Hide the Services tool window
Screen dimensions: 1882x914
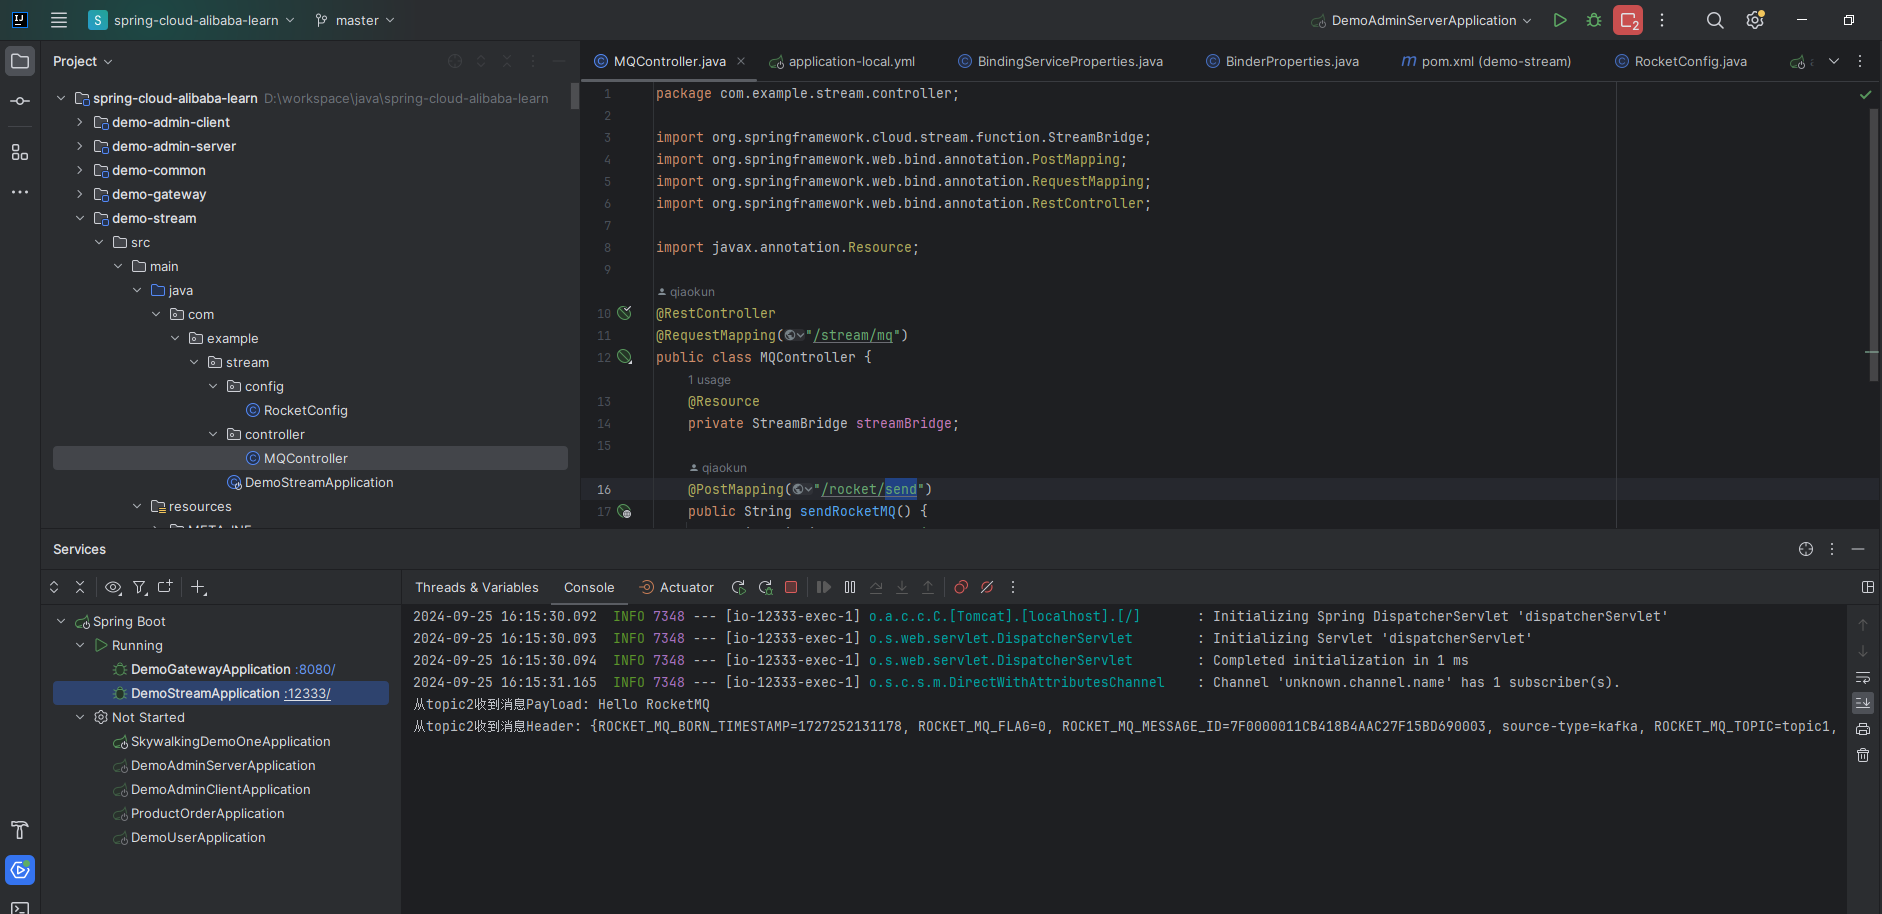click(x=1858, y=549)
